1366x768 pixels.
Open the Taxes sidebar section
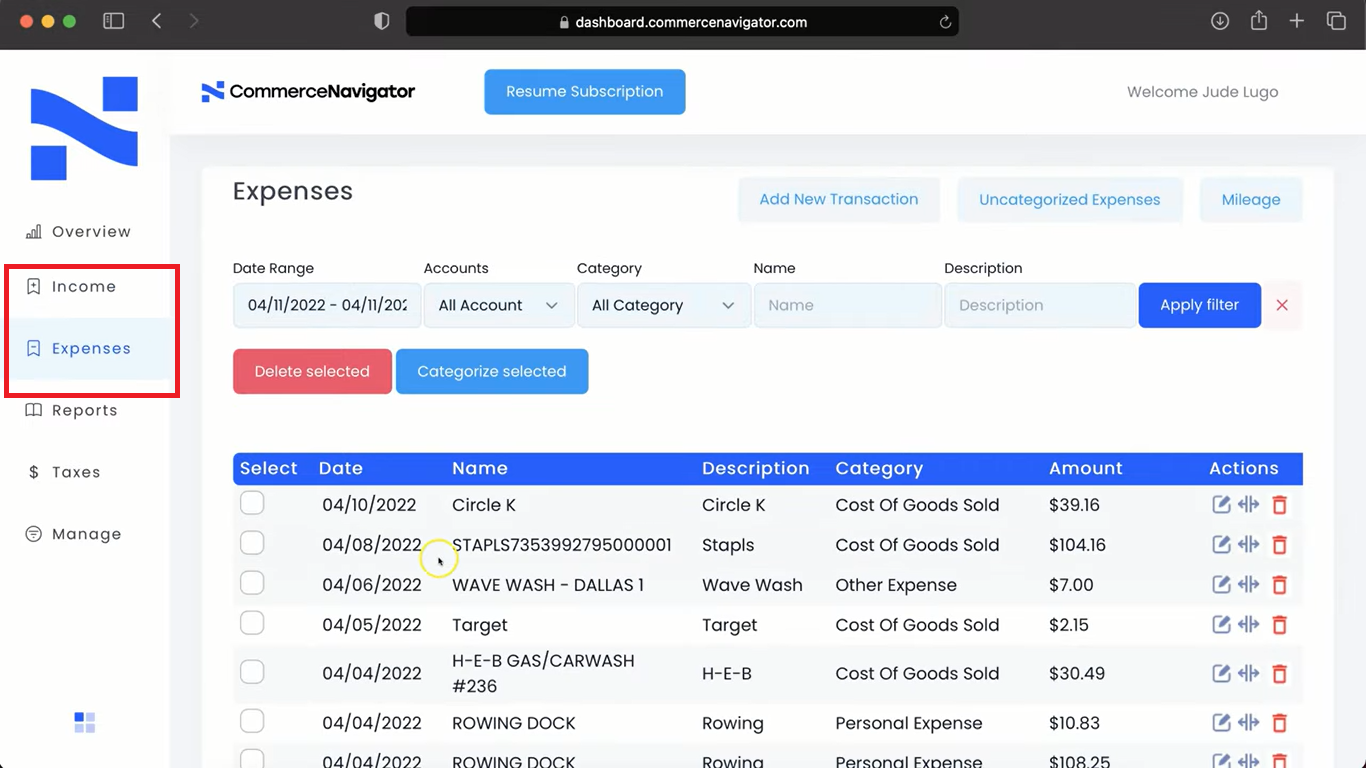[x=76, y=472]
